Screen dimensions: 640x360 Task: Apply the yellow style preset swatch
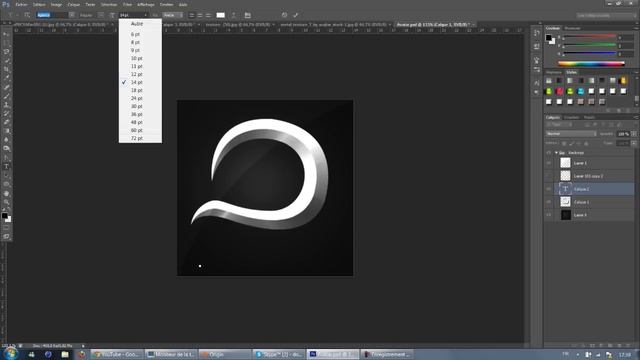623,80
